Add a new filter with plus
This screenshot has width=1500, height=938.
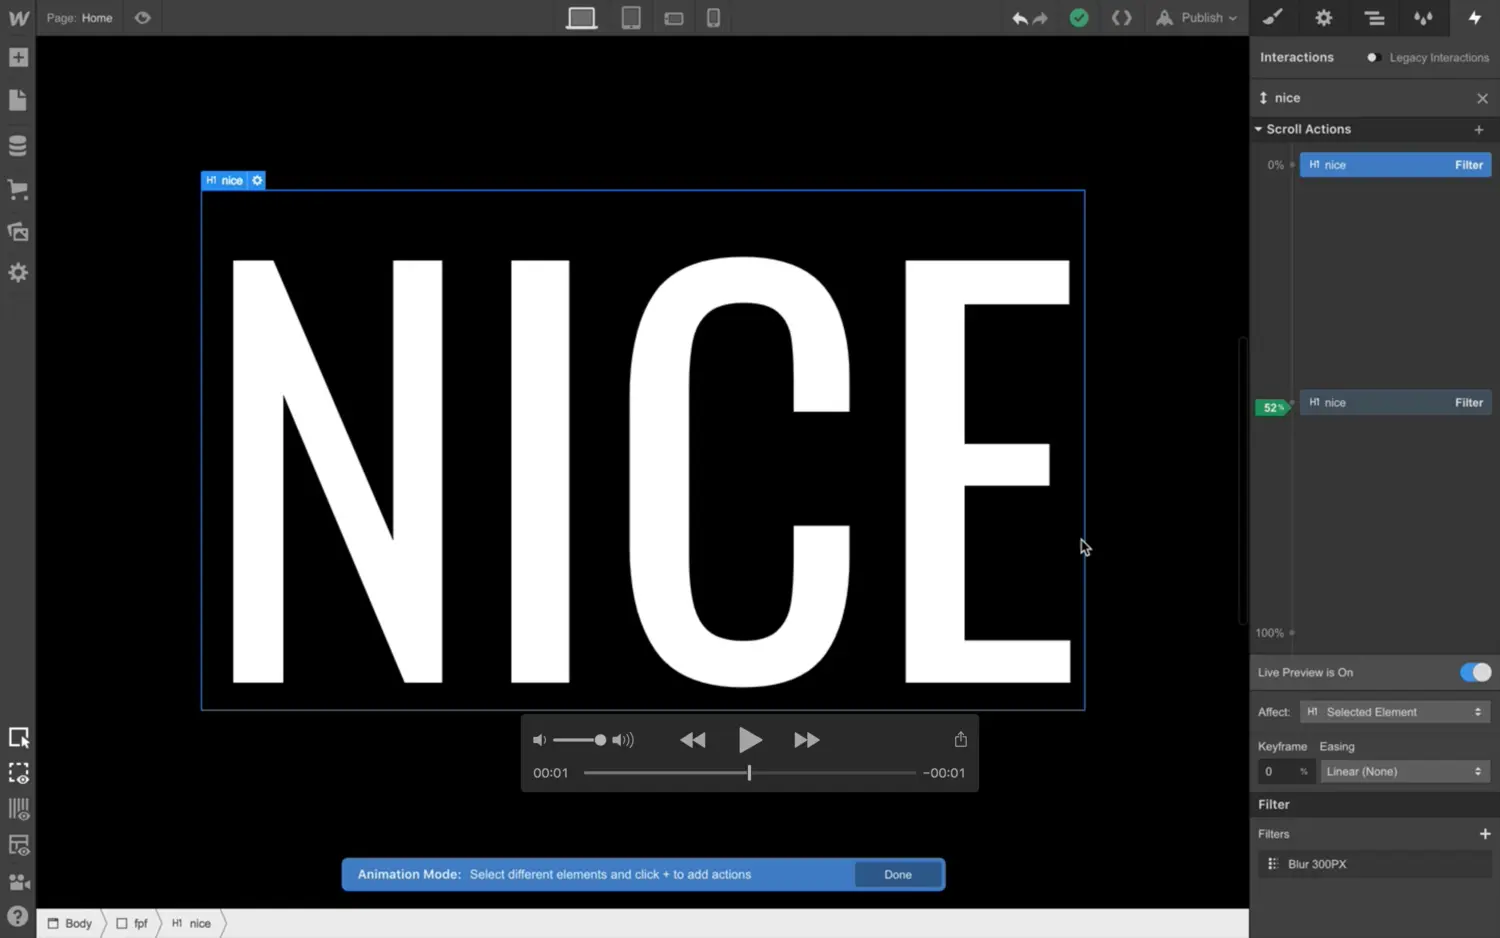click(x=1484, y=834)
